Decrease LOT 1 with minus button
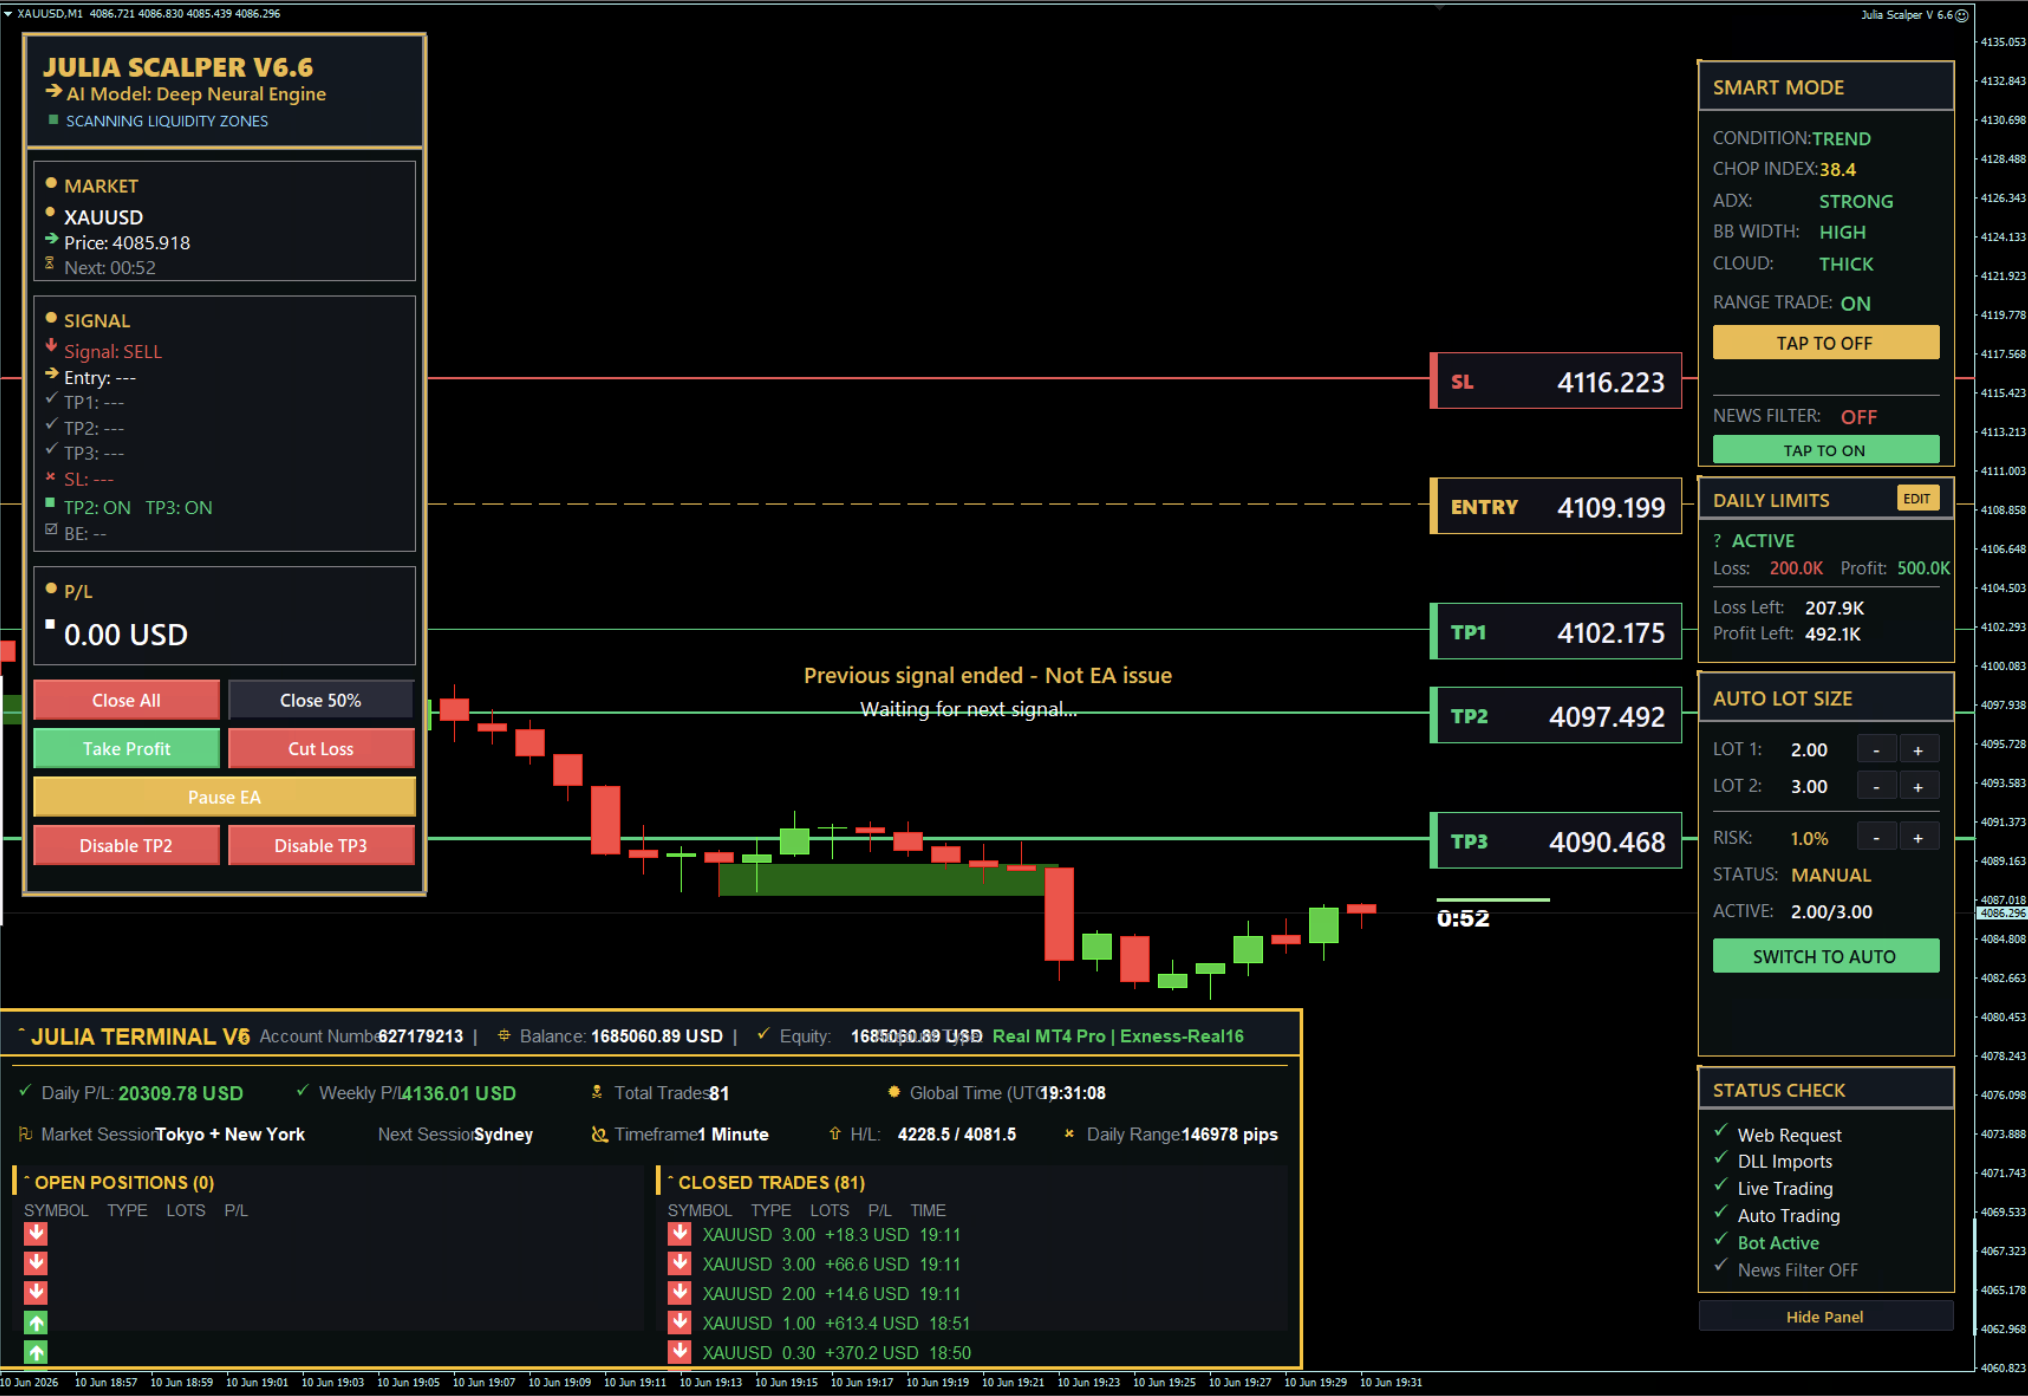Viewport: 2028px width, 1396px height. 1876,750
